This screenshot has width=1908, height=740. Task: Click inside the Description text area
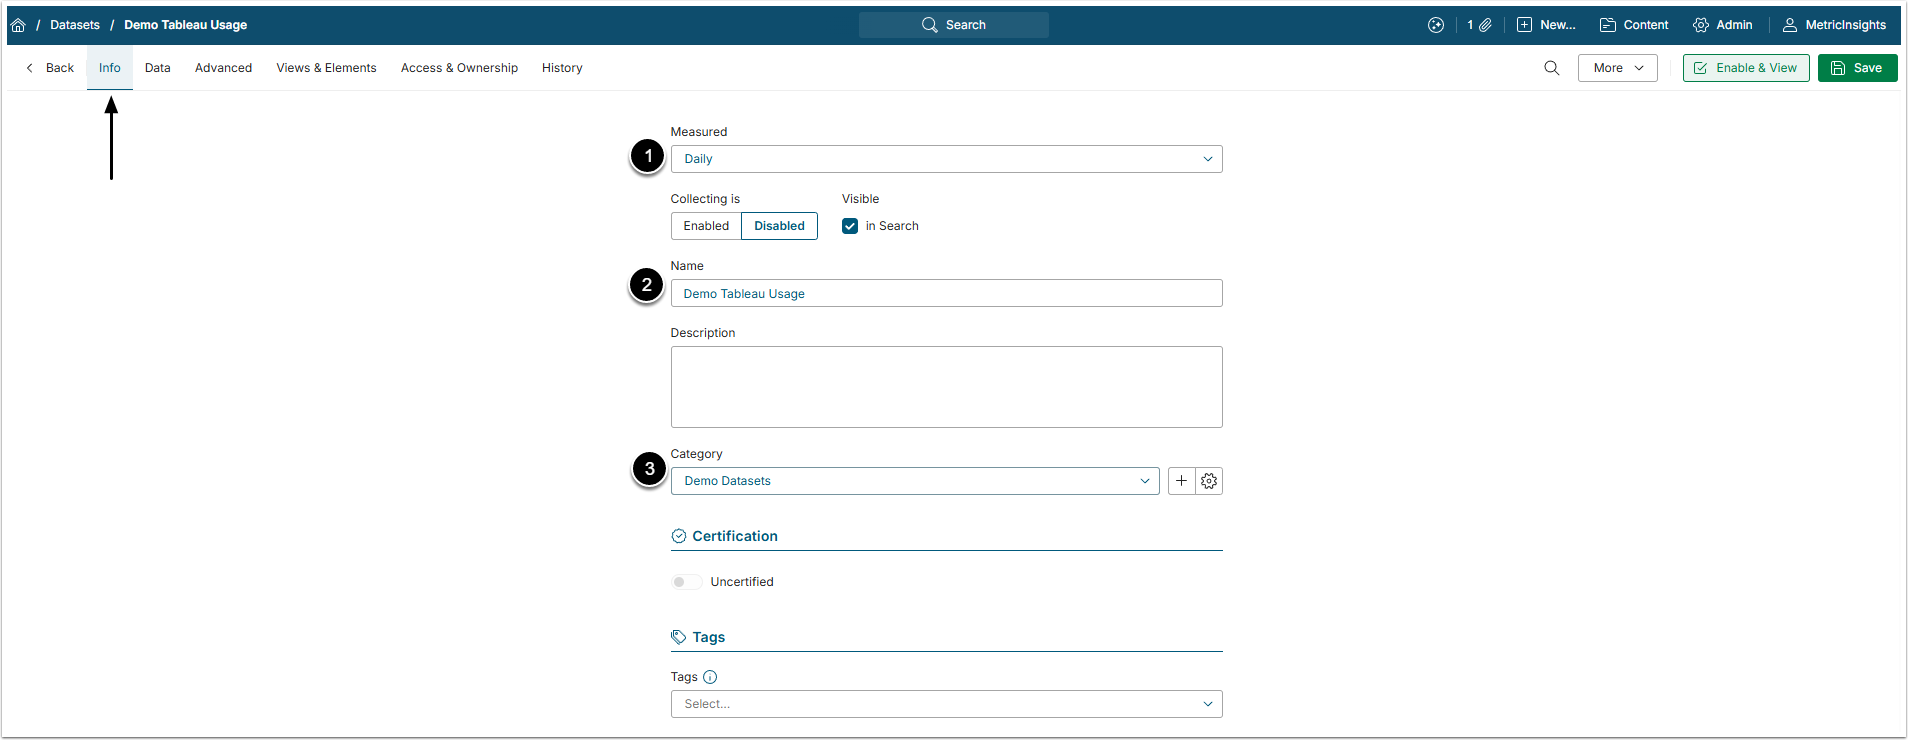tap(946, 387)
